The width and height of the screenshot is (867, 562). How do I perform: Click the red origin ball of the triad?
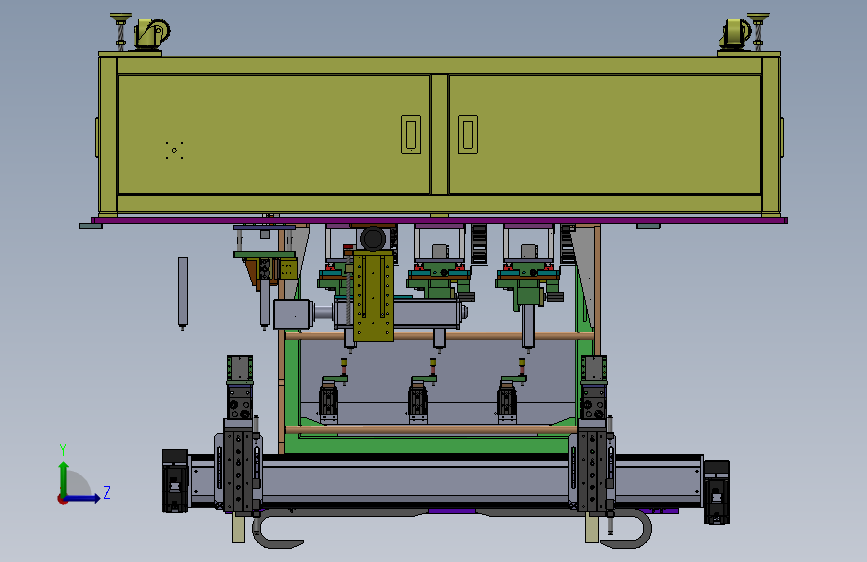(x=62, y=499)
